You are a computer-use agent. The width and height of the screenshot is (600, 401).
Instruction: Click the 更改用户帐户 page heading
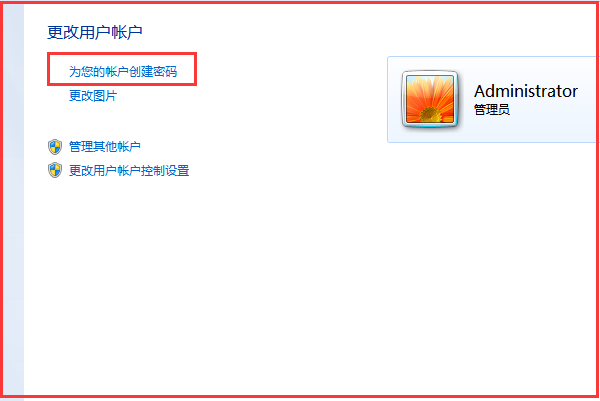[x=95, y=32]
